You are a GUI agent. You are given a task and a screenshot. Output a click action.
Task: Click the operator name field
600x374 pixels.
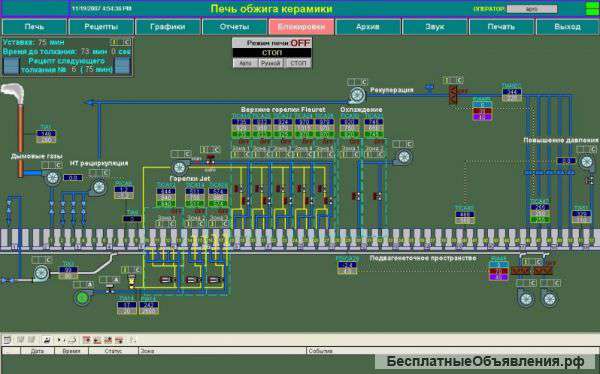click(532, 9)
